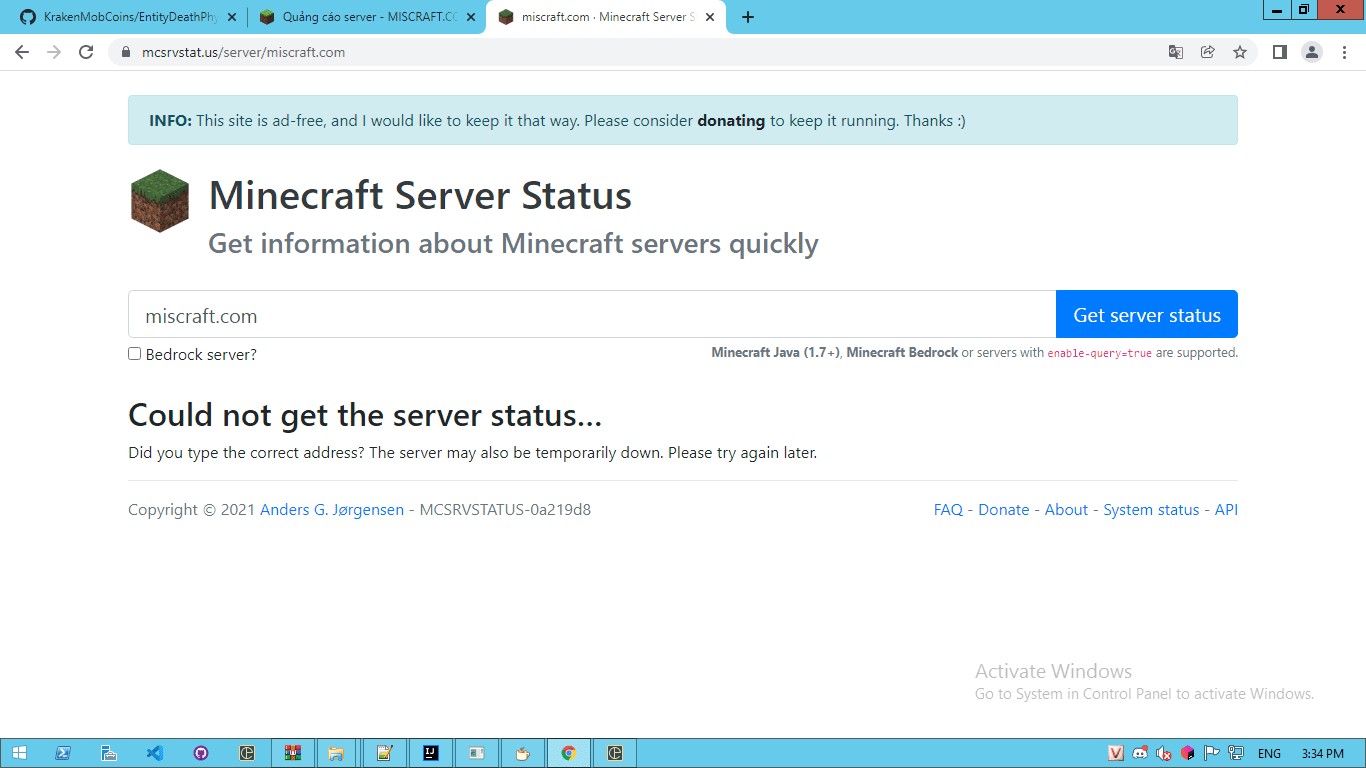Open the 3:34 PM system clock

1323,754
